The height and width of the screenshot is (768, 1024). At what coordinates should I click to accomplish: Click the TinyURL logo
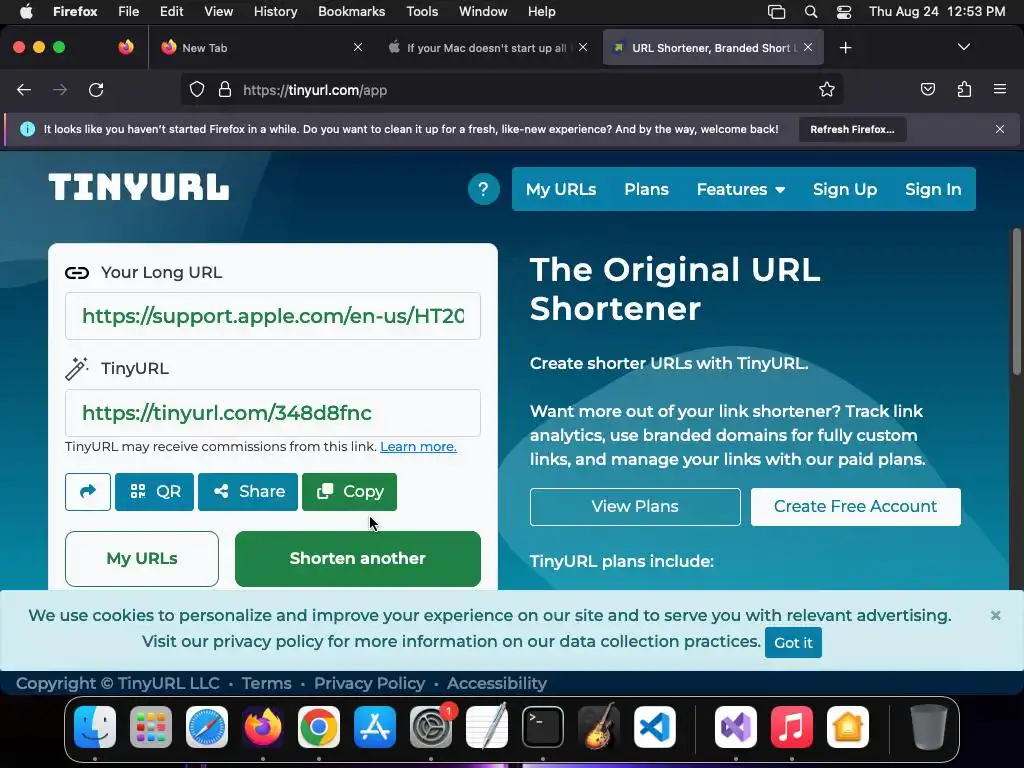(x=139, y=187)
